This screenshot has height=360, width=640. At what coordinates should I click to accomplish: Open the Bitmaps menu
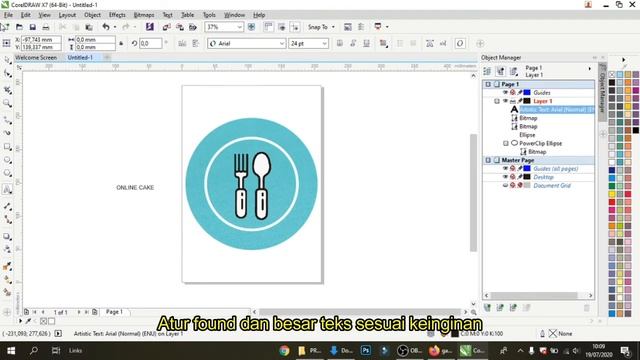(144, 15)
